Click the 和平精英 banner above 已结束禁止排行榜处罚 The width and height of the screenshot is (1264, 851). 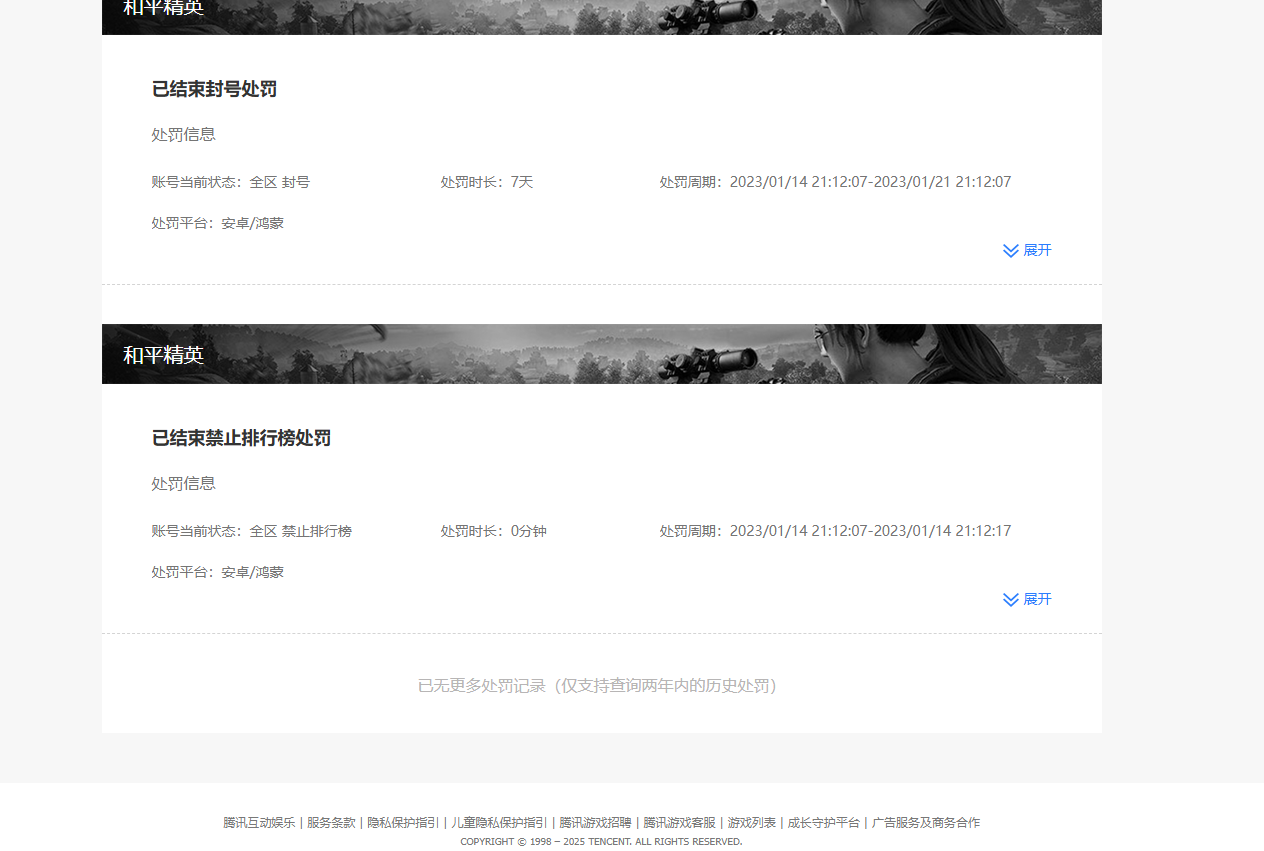tap(602, 354)
